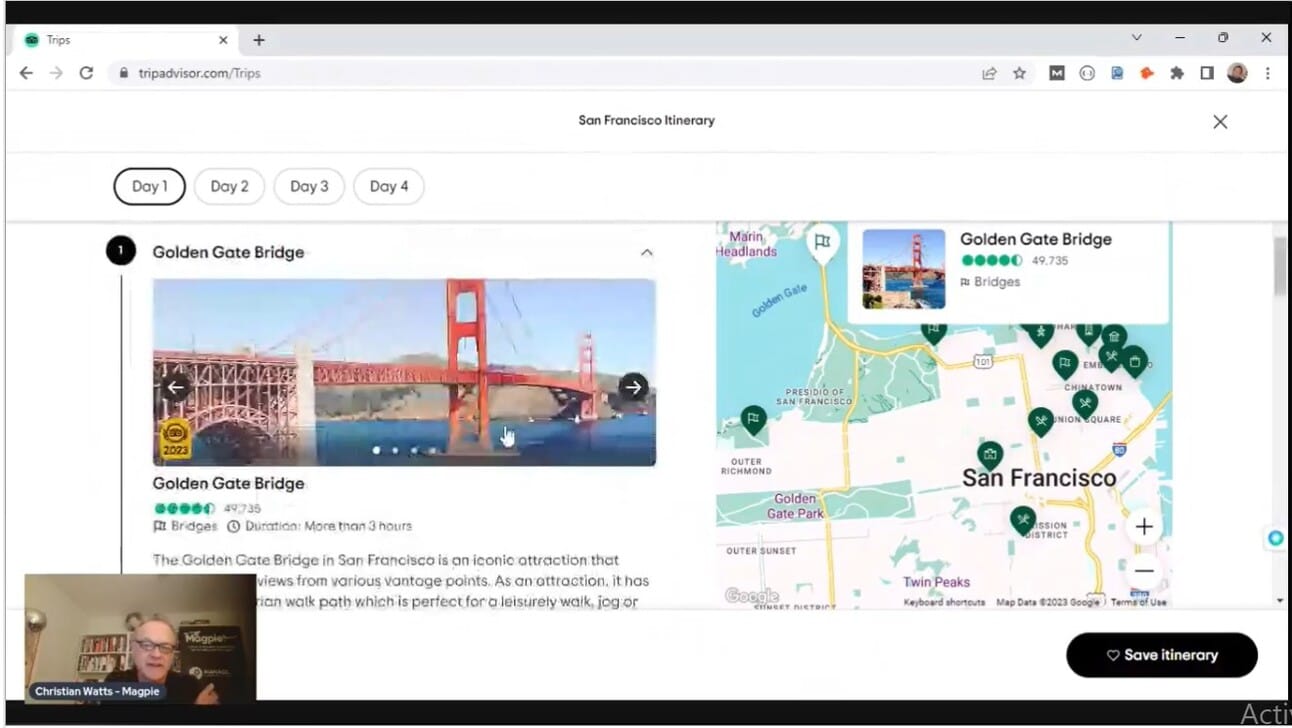Switch to the Day 2 tab
Viewport: 1292px width, 728px height.
pos(229,186)
